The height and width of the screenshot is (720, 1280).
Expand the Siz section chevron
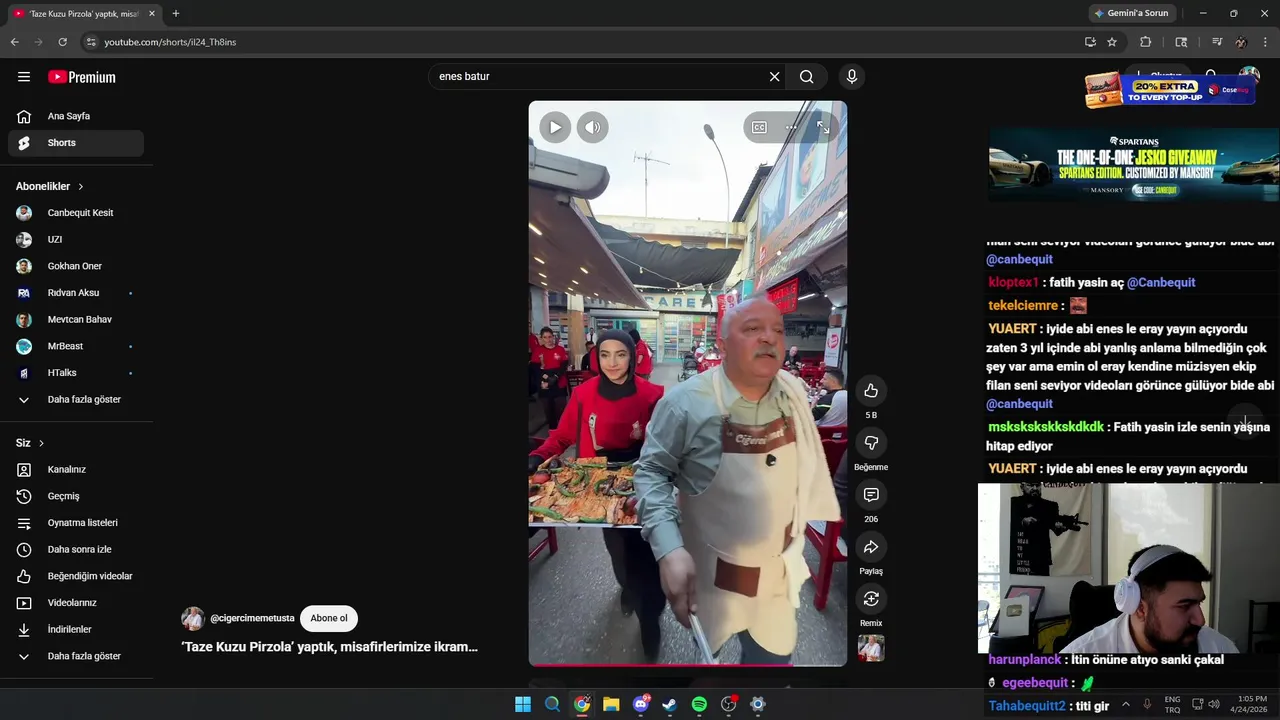[x=41, y=443]
